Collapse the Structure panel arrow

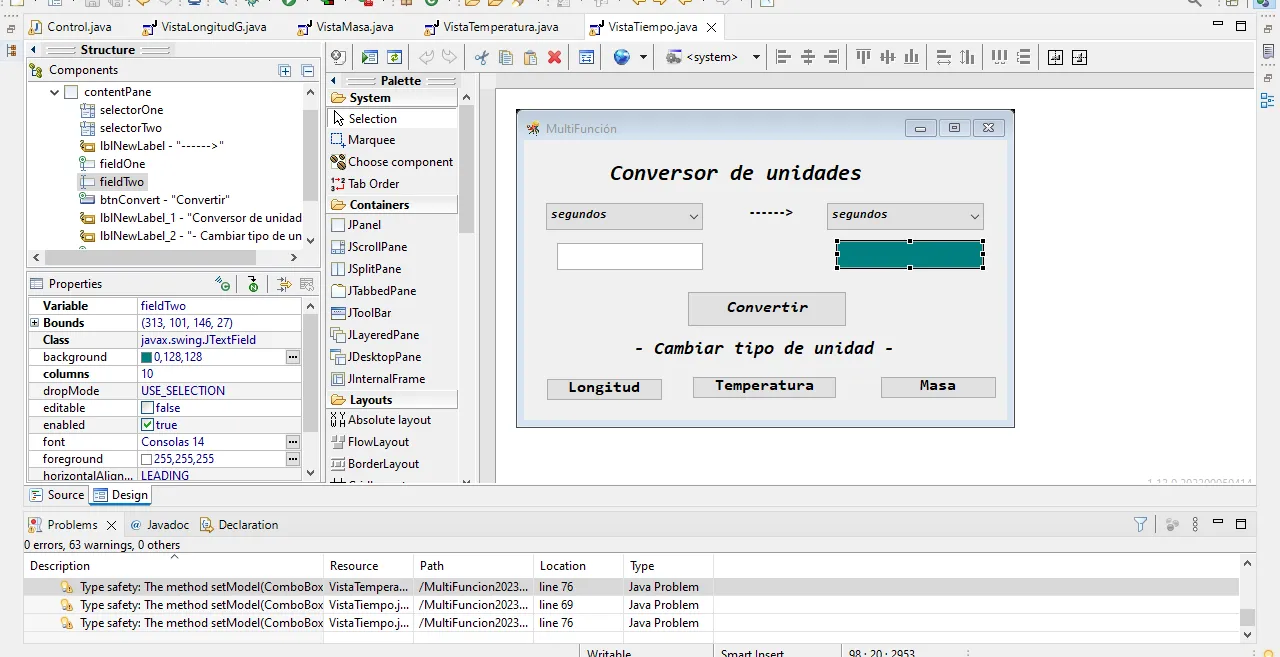click(33, 50)
